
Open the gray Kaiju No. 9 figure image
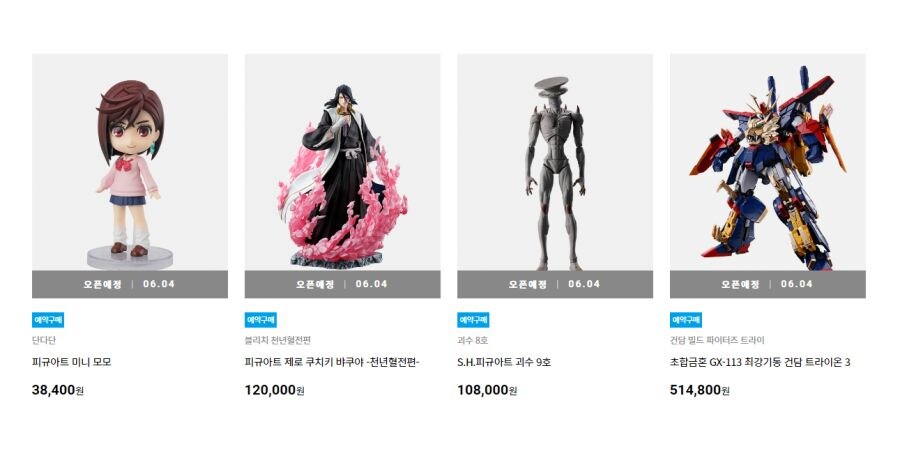pos(555,162)
